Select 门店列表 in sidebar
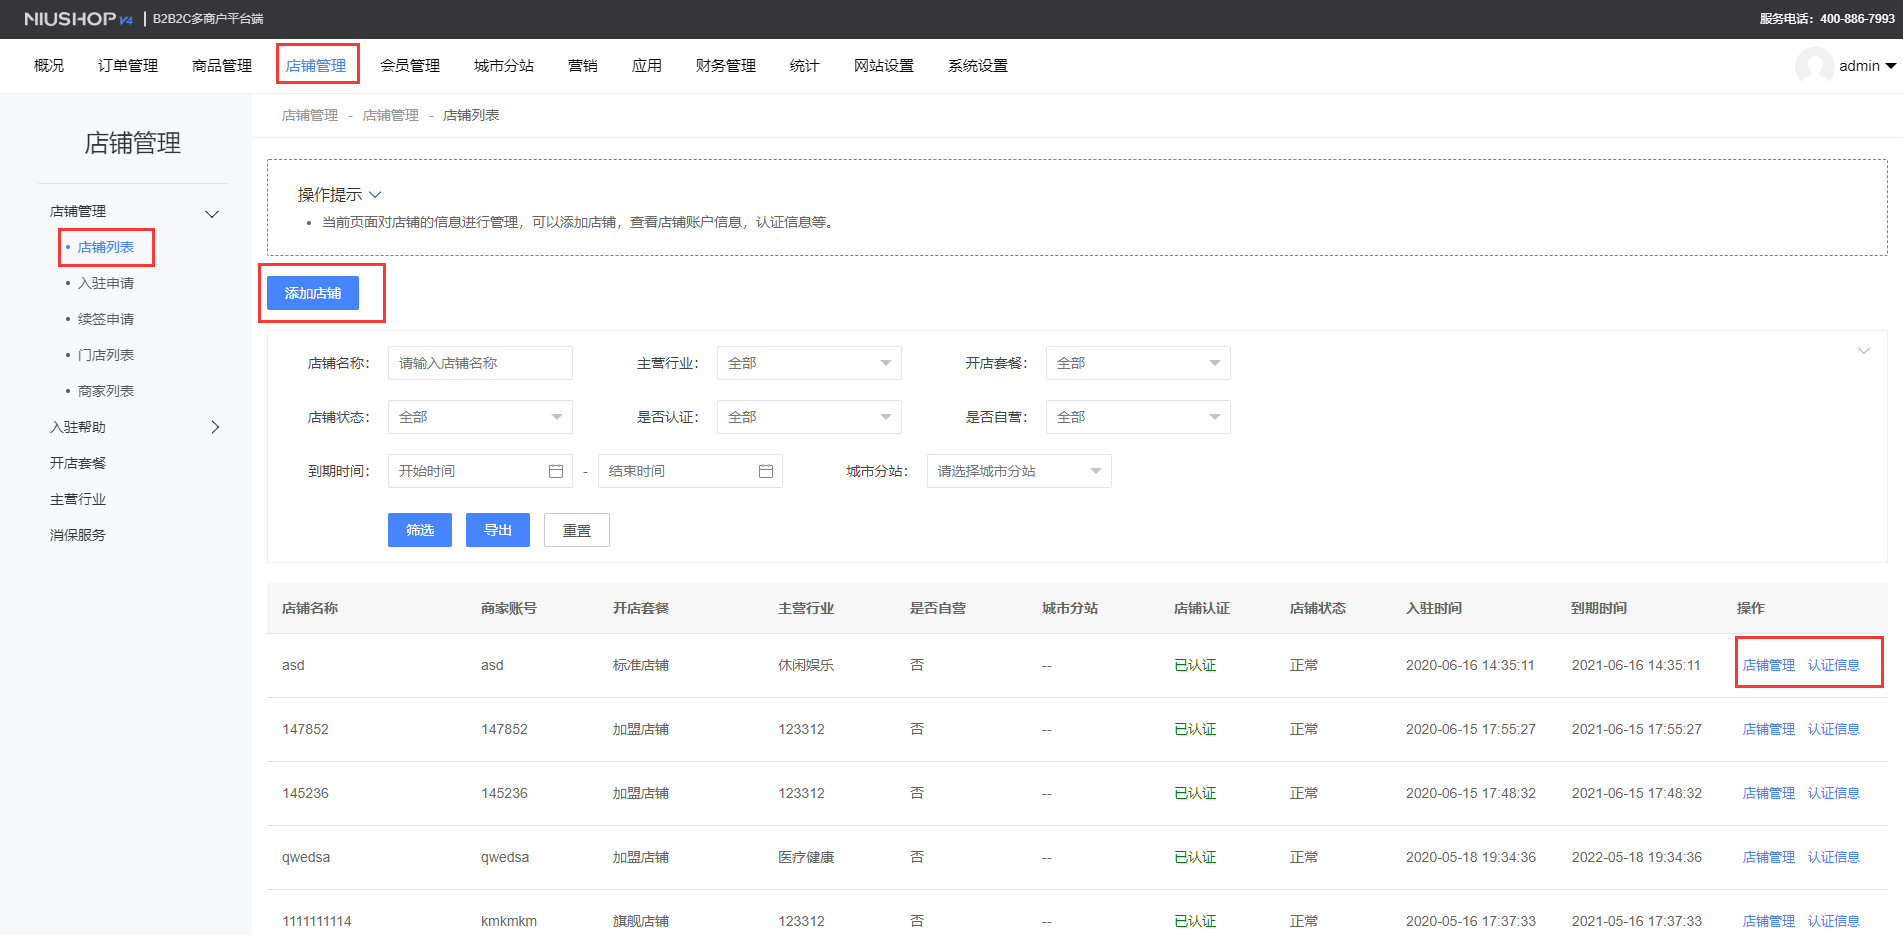 click(x=106, y=355)
